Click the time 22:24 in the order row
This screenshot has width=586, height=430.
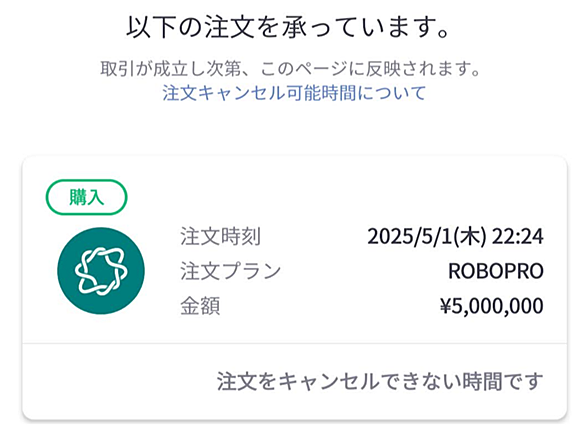pyautogui.click(x=518, y=236)
